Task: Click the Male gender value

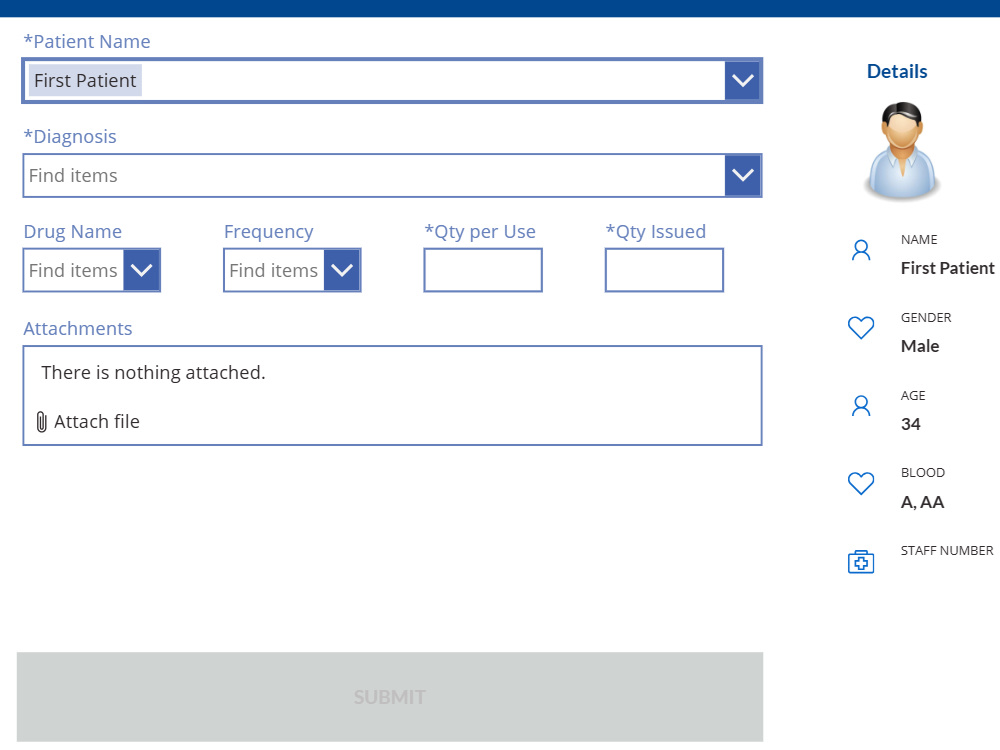Action: pos(920,346)
